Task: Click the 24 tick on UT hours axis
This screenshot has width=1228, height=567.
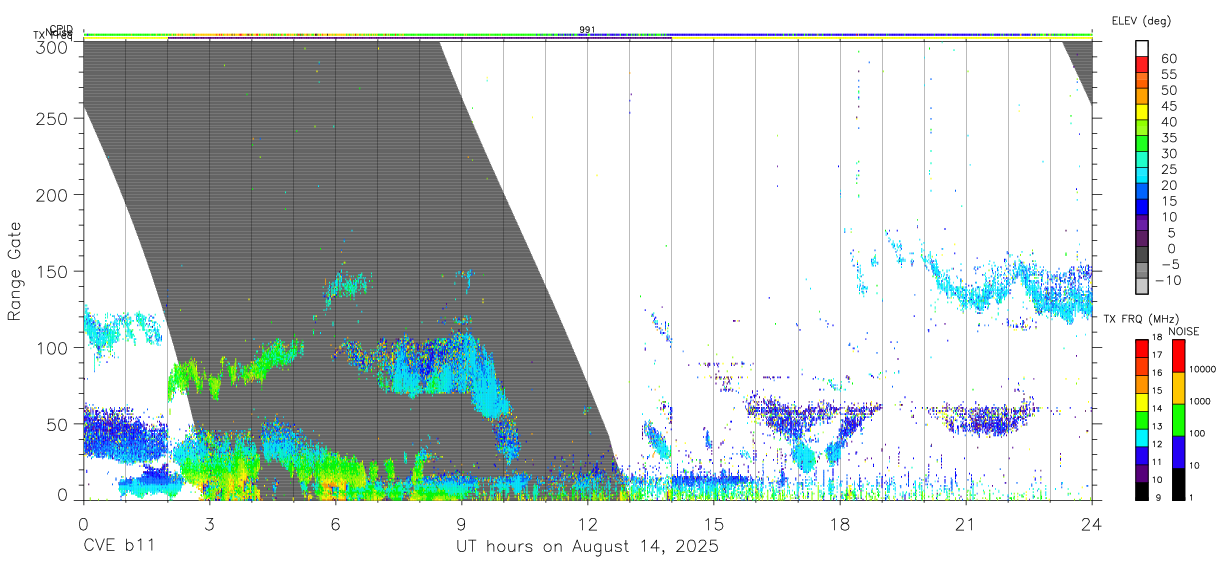Action: coord(1091,524)
